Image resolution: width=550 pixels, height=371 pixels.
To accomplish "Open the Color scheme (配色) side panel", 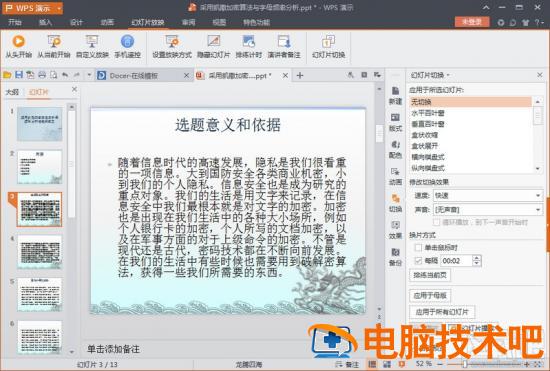I will 395,149.
